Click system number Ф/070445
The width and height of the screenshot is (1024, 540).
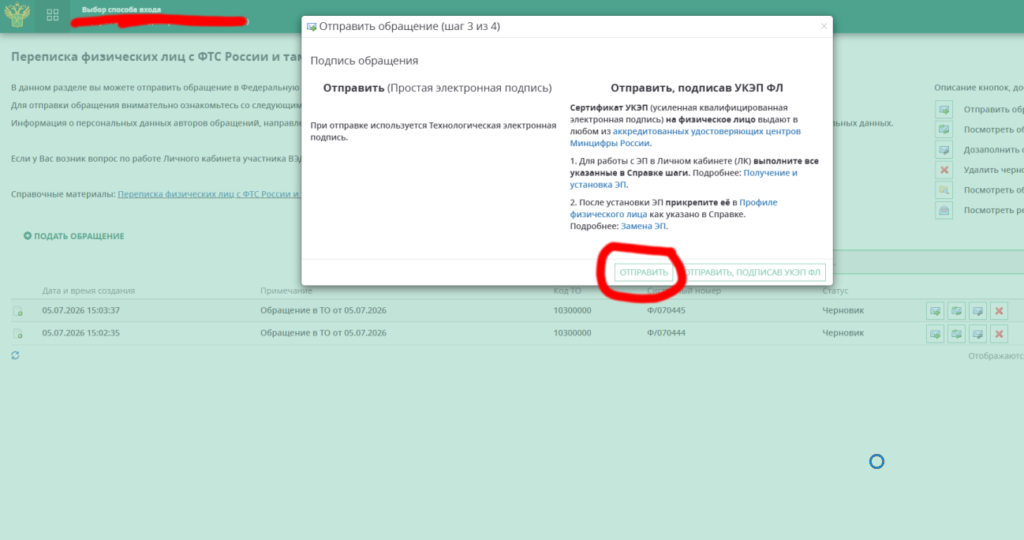click(666, 310)
